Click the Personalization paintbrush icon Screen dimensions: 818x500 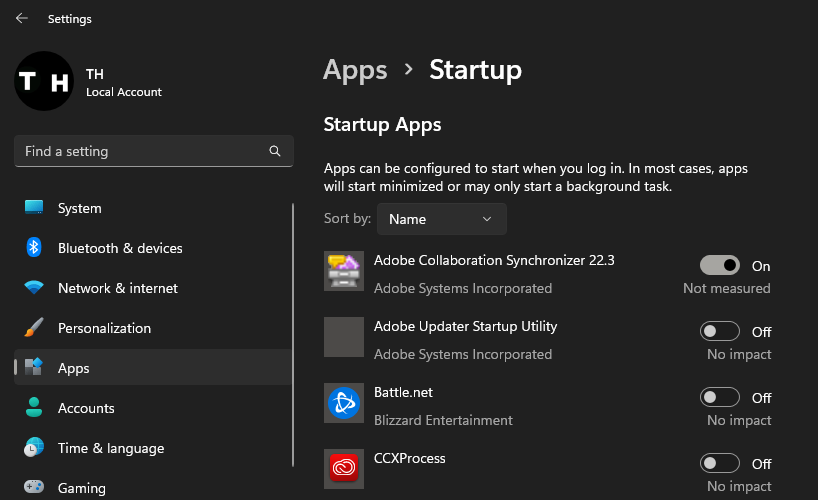click(34, 328)
